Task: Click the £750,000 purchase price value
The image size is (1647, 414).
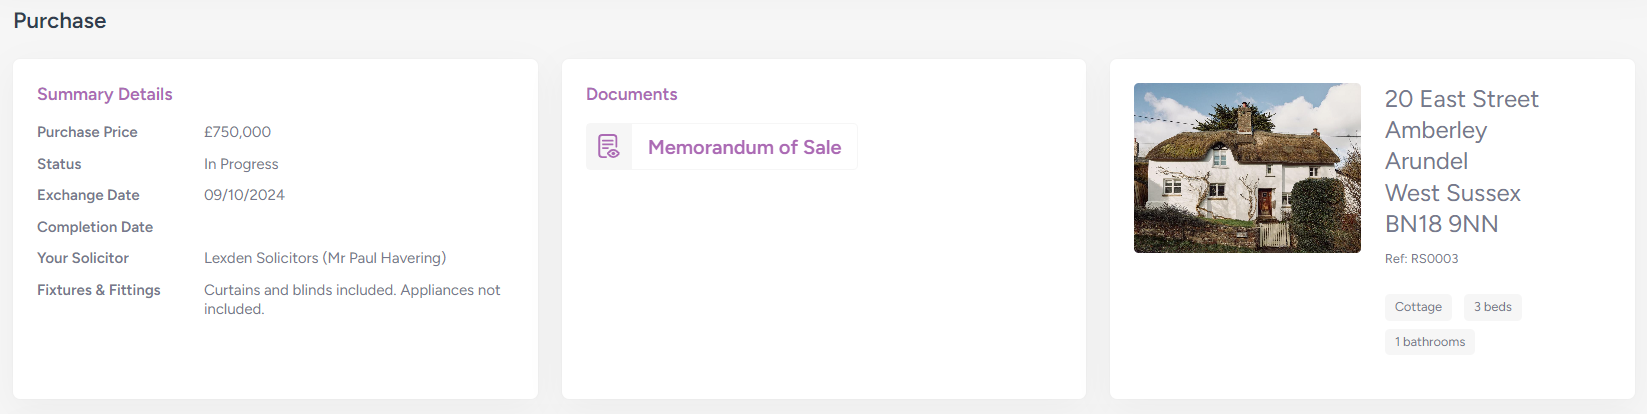Action: 237,132
